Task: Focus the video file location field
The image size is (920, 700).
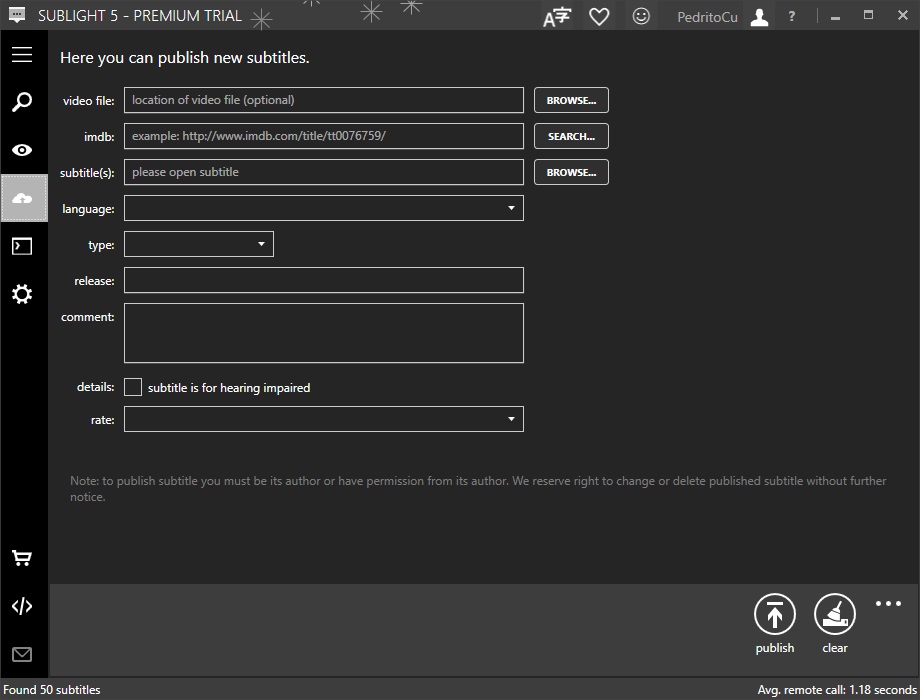Action: click(x=324, y=100)
